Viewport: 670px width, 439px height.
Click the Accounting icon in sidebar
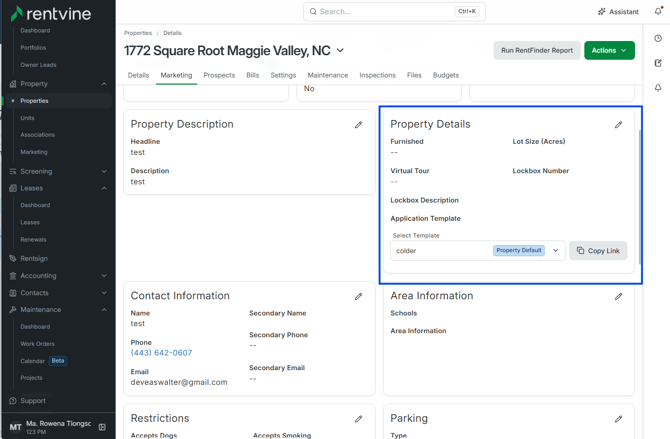13,276
